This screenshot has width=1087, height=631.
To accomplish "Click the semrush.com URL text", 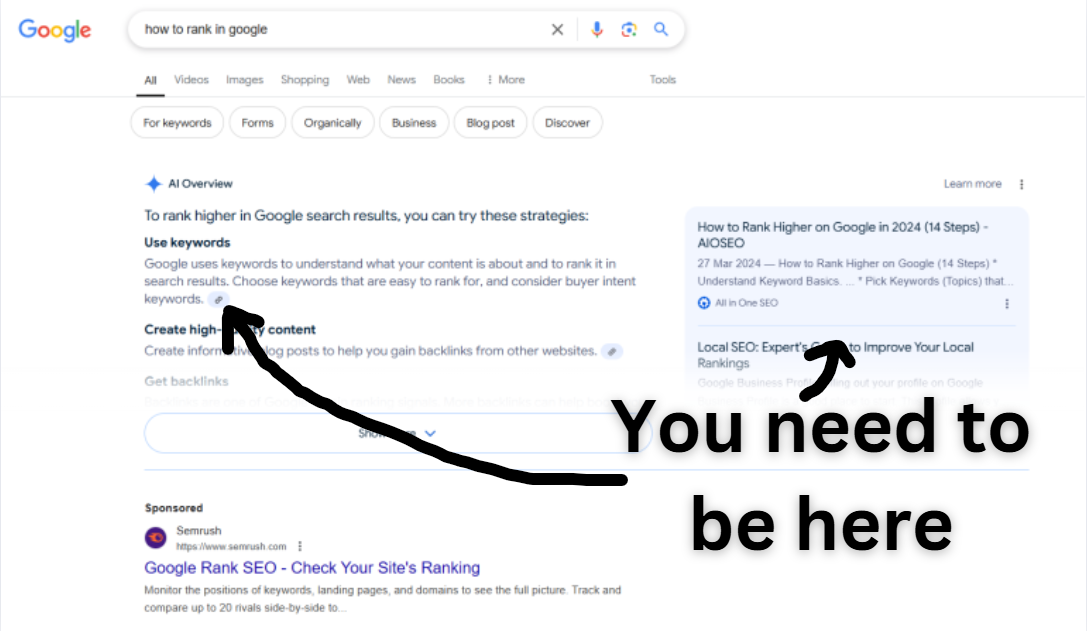I will (232, 546).
